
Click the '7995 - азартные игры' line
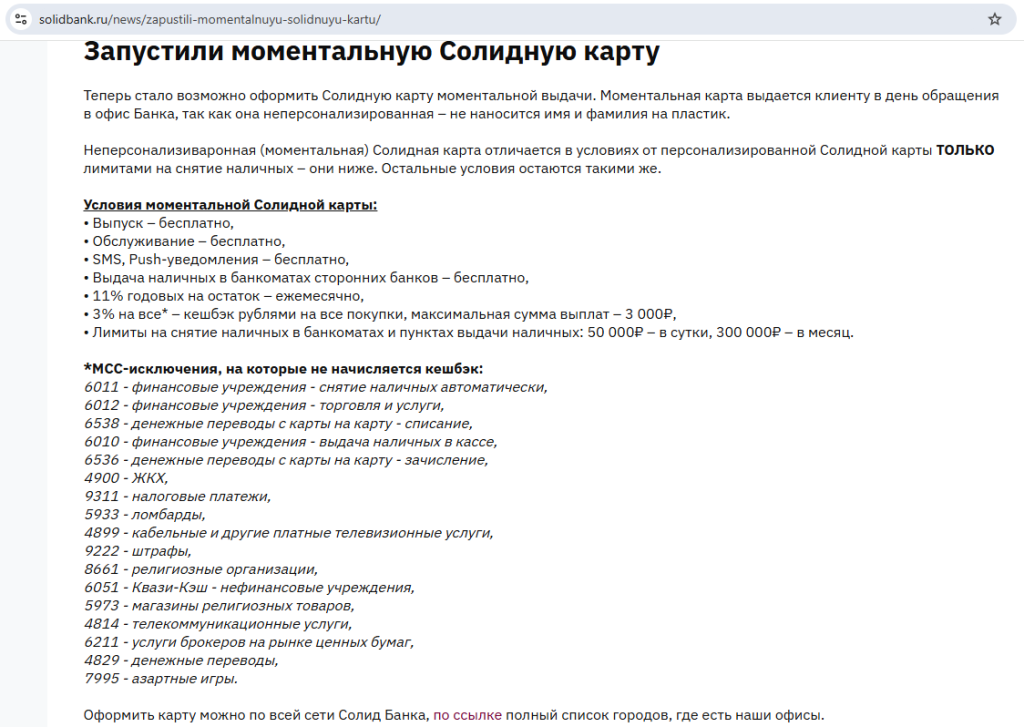161,680
